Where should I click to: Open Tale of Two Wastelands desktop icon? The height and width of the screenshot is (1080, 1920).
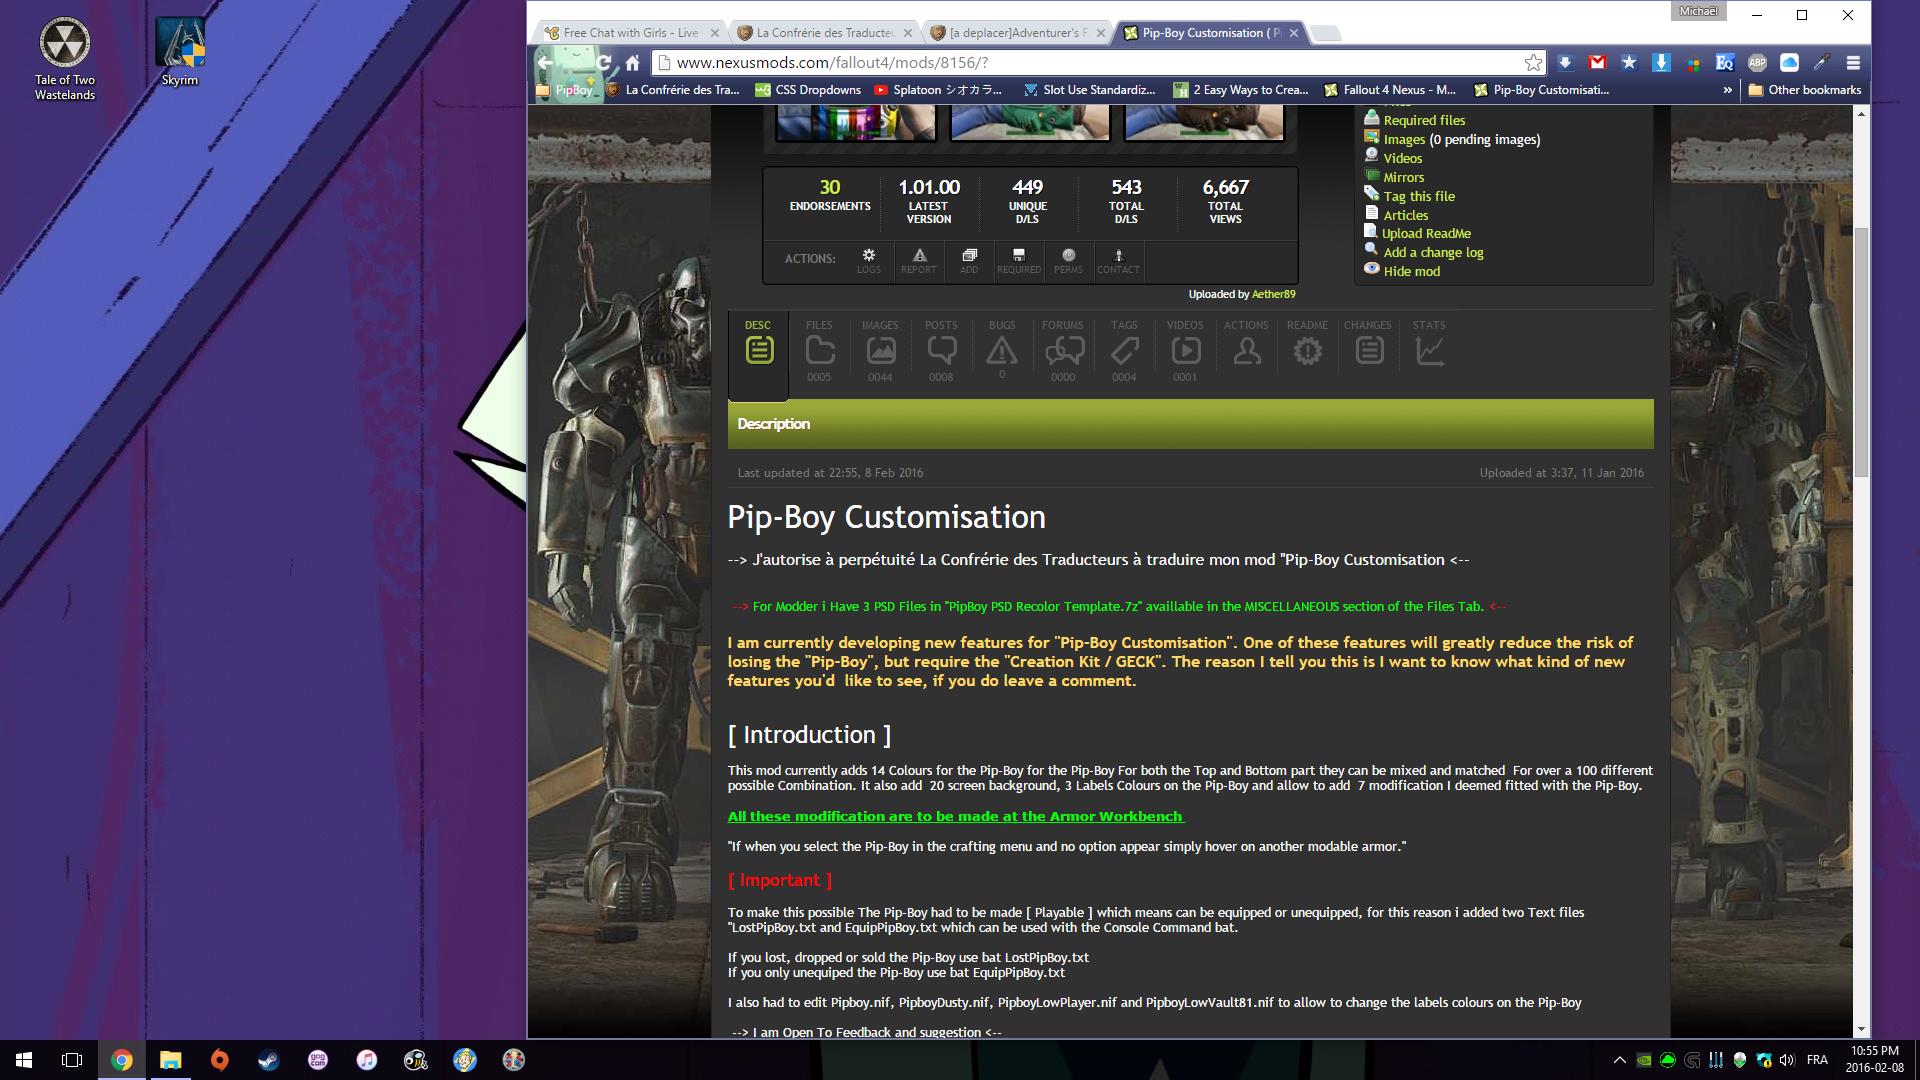65,58
